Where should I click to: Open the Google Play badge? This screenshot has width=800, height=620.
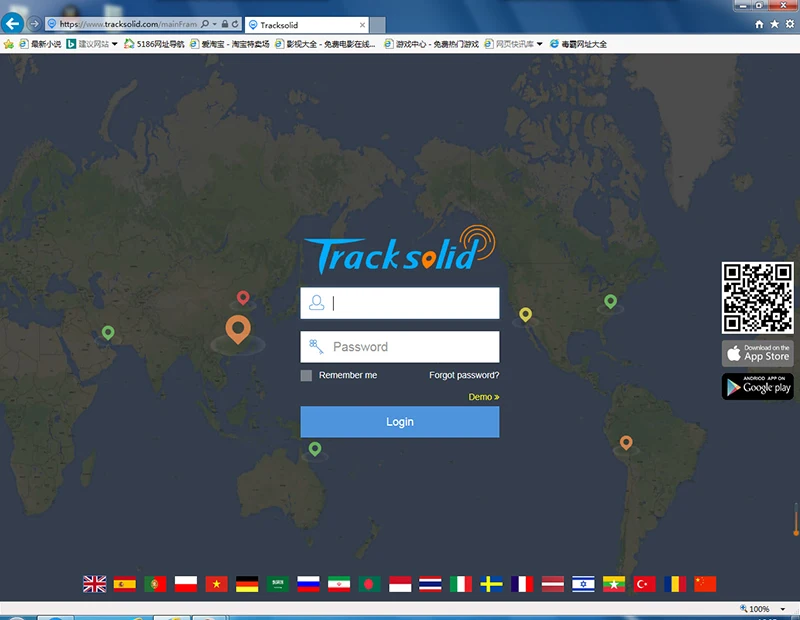pos(758,386)
